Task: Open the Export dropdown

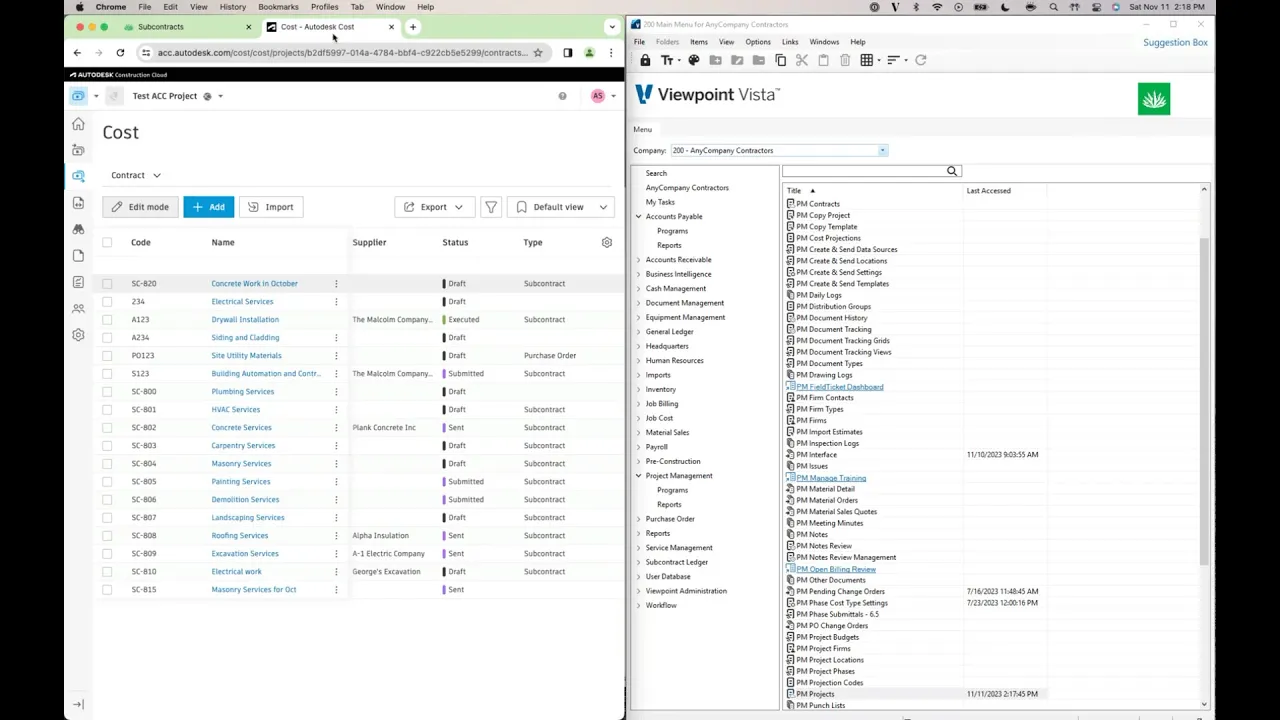Action: [x=434, y=207]
